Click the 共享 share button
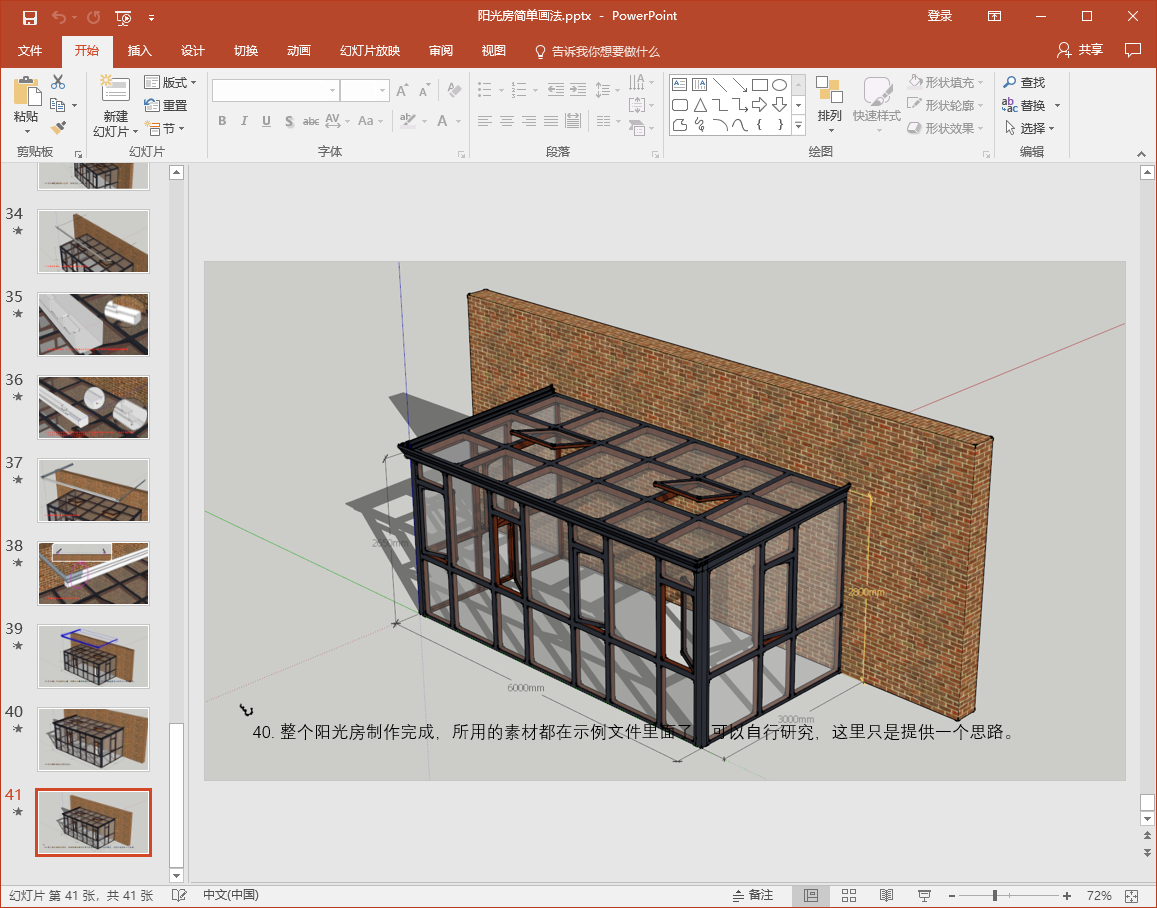 click(x=1080, y=50)
